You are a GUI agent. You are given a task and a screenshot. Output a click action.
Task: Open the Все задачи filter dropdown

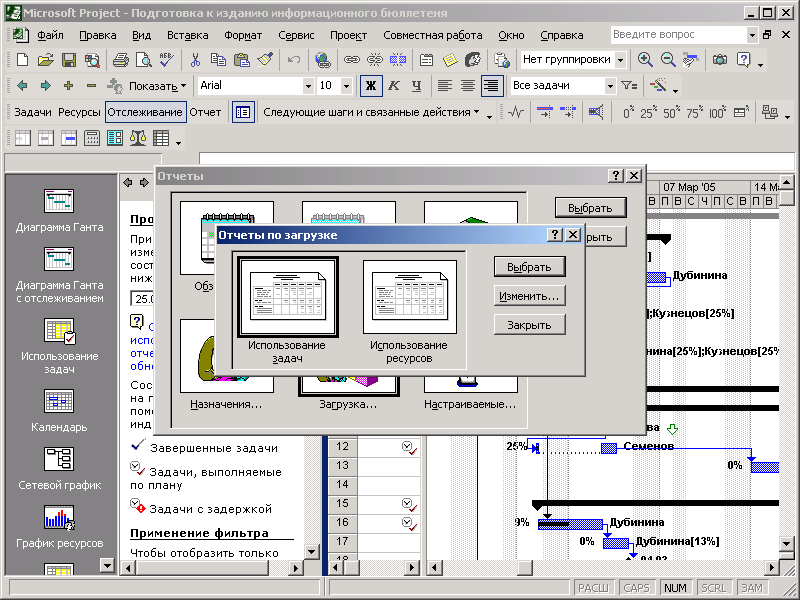tap(610, 86)
